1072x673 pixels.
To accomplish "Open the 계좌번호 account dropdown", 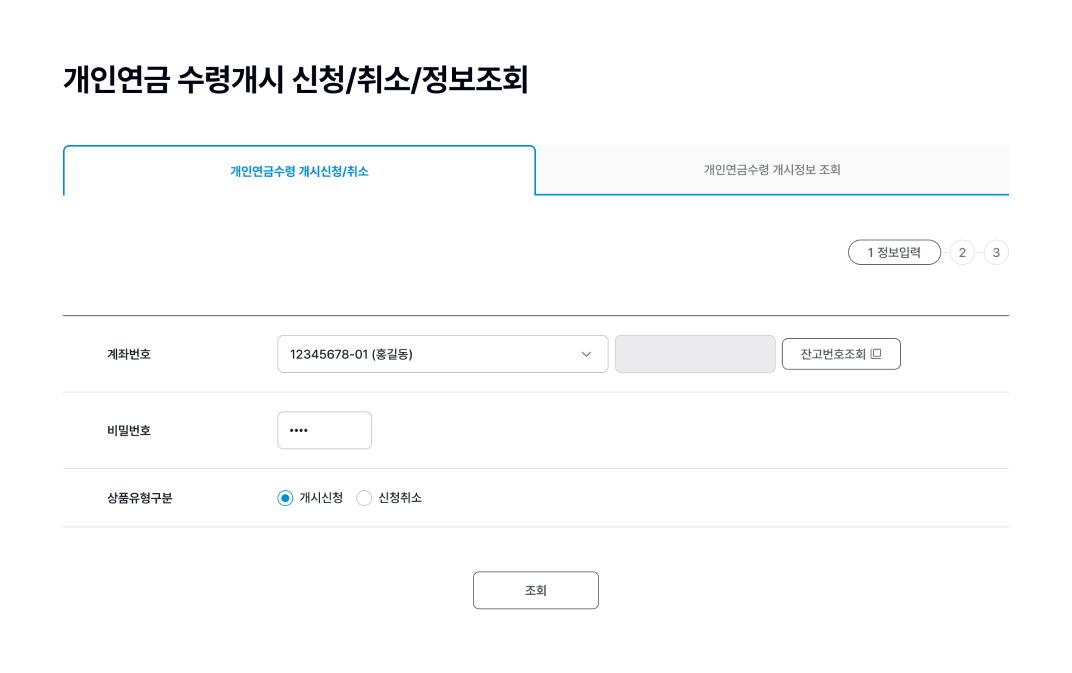I will (x=442, y=354).
